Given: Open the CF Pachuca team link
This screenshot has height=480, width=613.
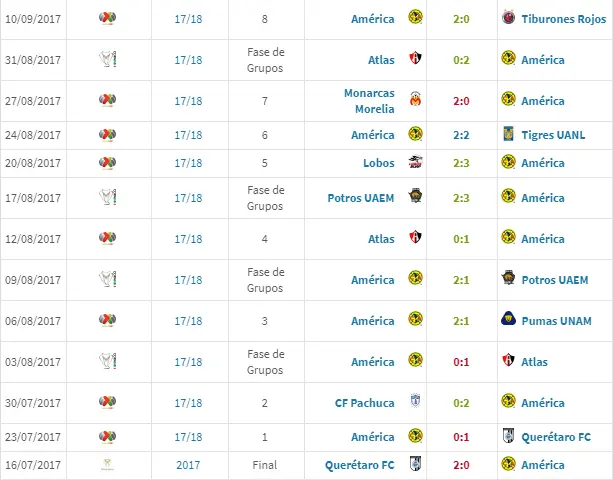Looking at the screenshot, I should pyautogui.click(x=364, y=403).
